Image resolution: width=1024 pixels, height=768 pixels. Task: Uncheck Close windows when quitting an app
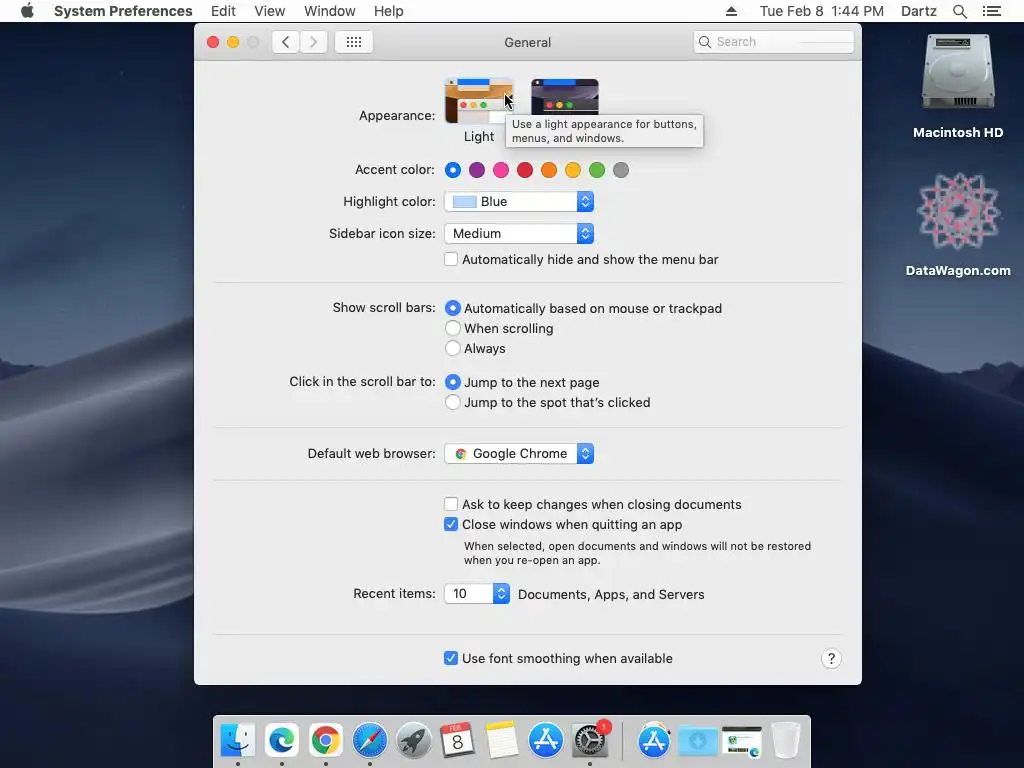(451, 524)
